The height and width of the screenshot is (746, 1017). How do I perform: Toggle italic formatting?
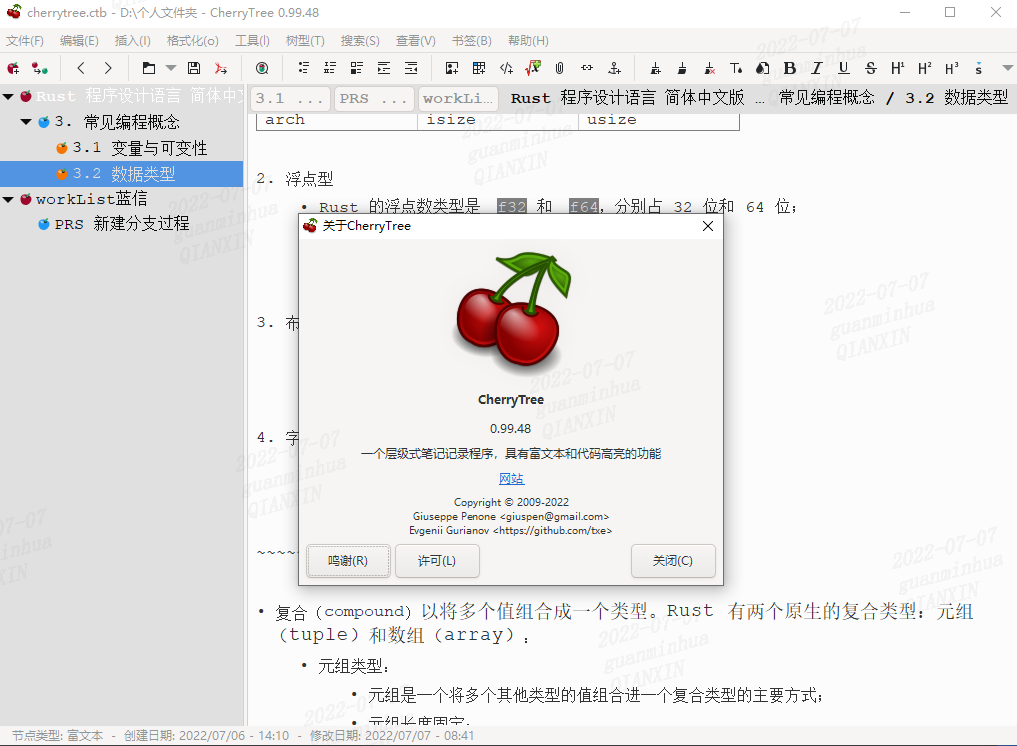click(817, 68)
